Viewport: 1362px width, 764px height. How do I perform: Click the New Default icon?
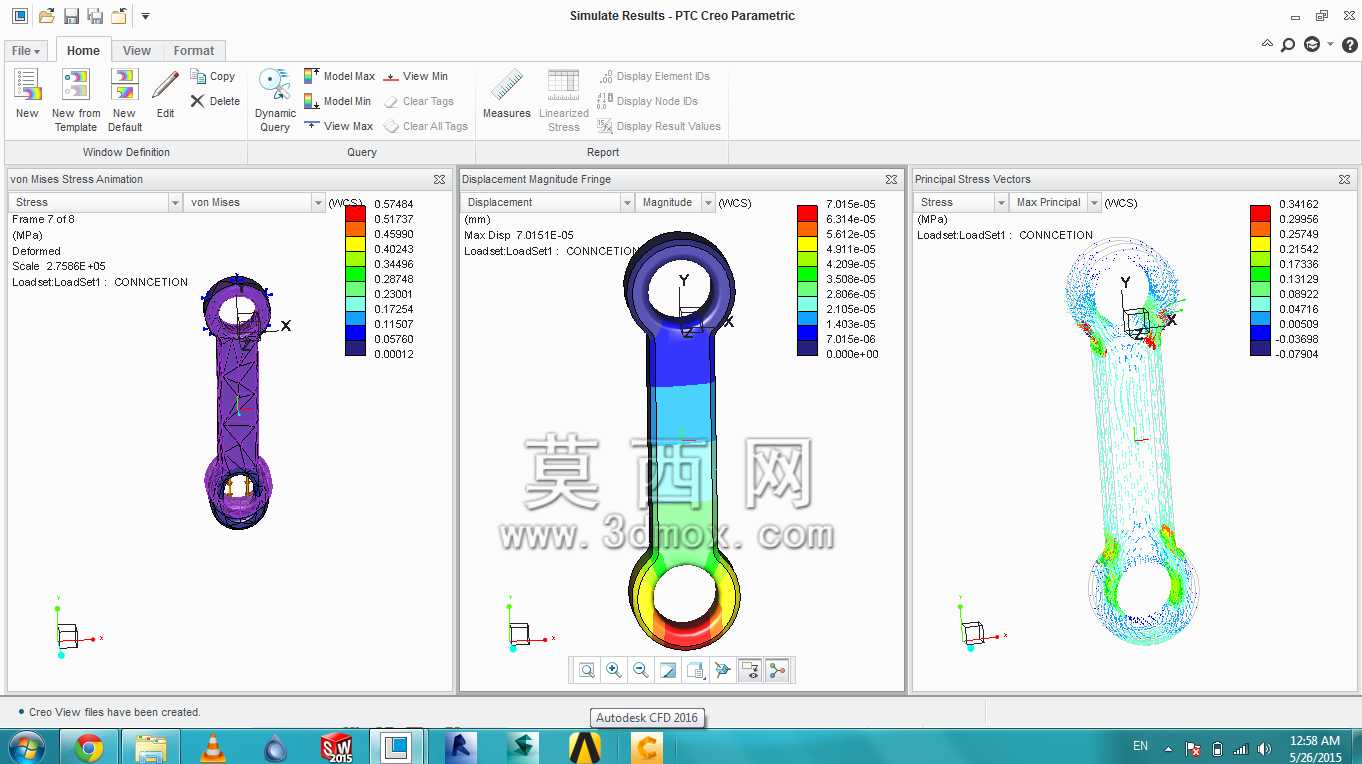click(125, 85)
